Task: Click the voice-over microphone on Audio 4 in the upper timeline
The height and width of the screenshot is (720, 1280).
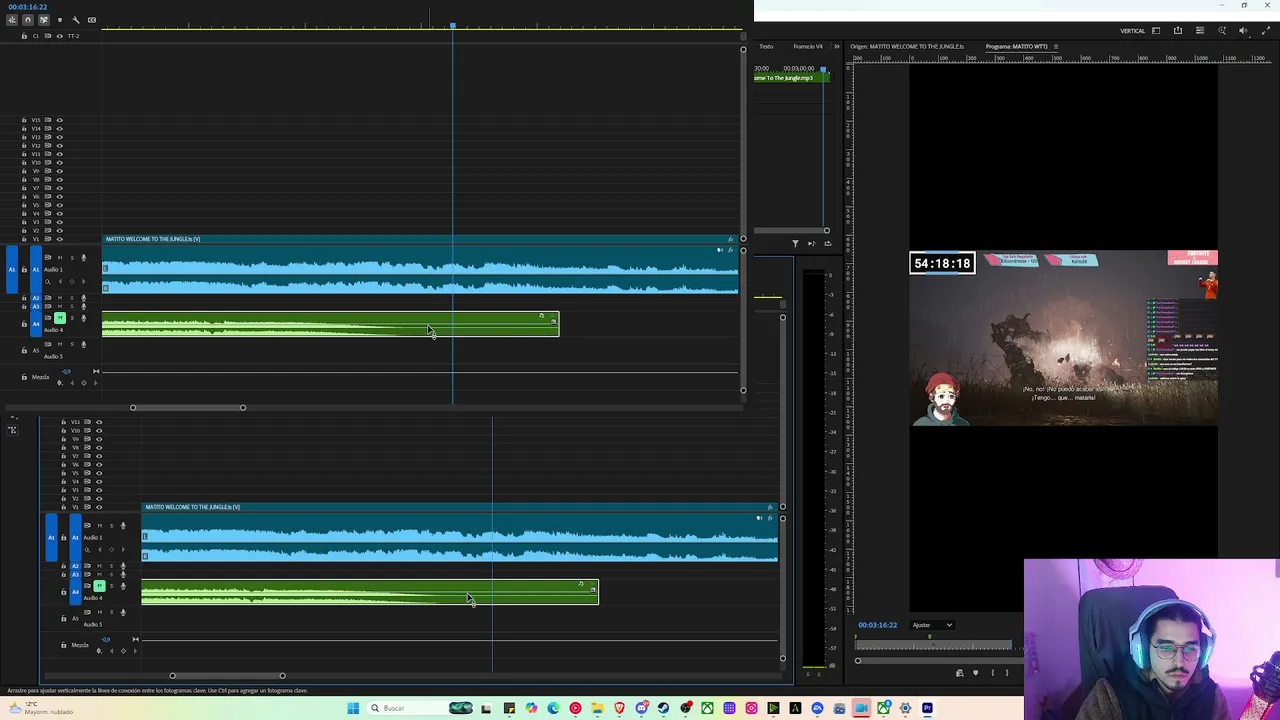Action: tap(83, 318)
